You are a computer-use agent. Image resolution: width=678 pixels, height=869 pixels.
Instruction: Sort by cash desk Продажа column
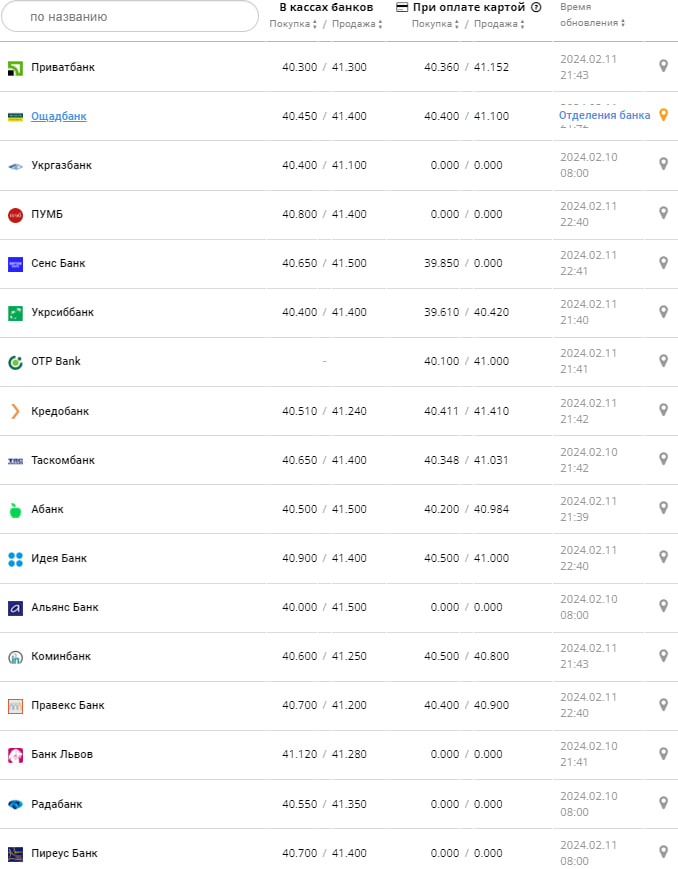[x=357, y=24]
